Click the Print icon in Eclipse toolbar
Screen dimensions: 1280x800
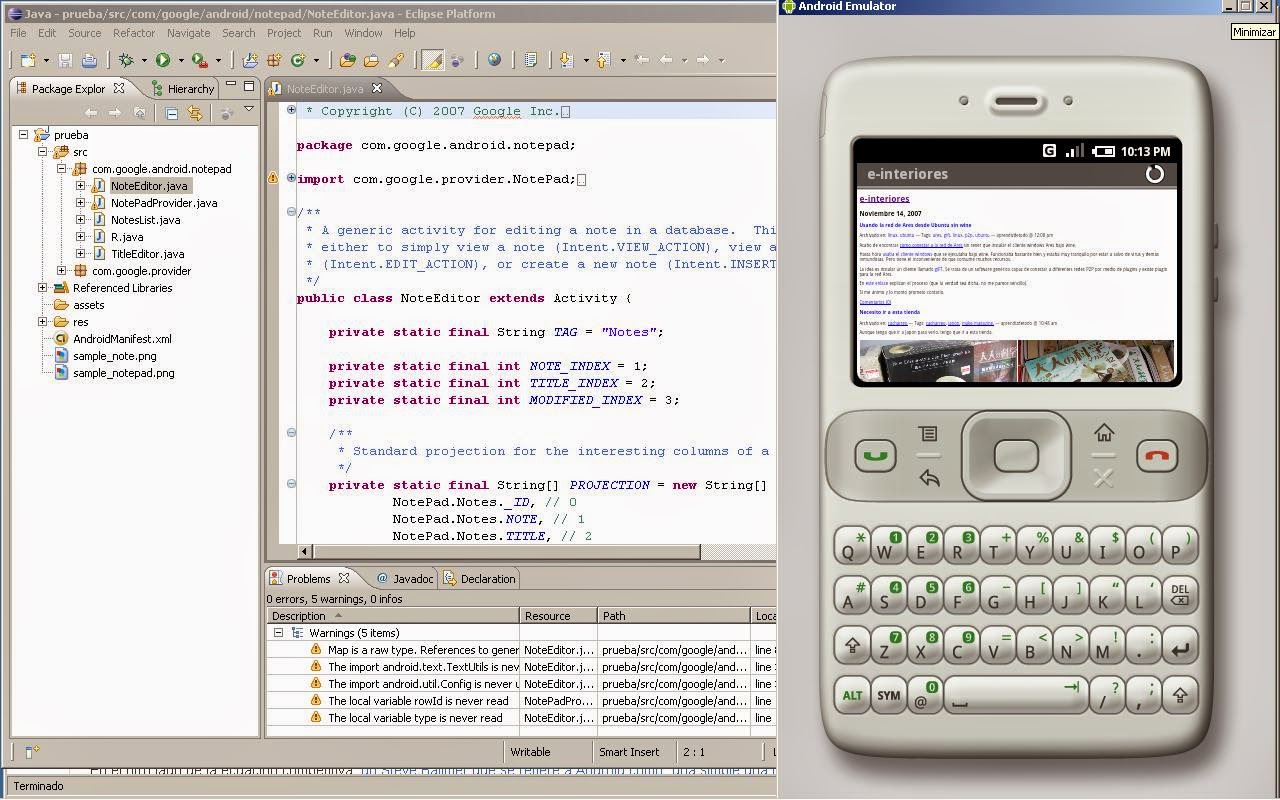88,60
